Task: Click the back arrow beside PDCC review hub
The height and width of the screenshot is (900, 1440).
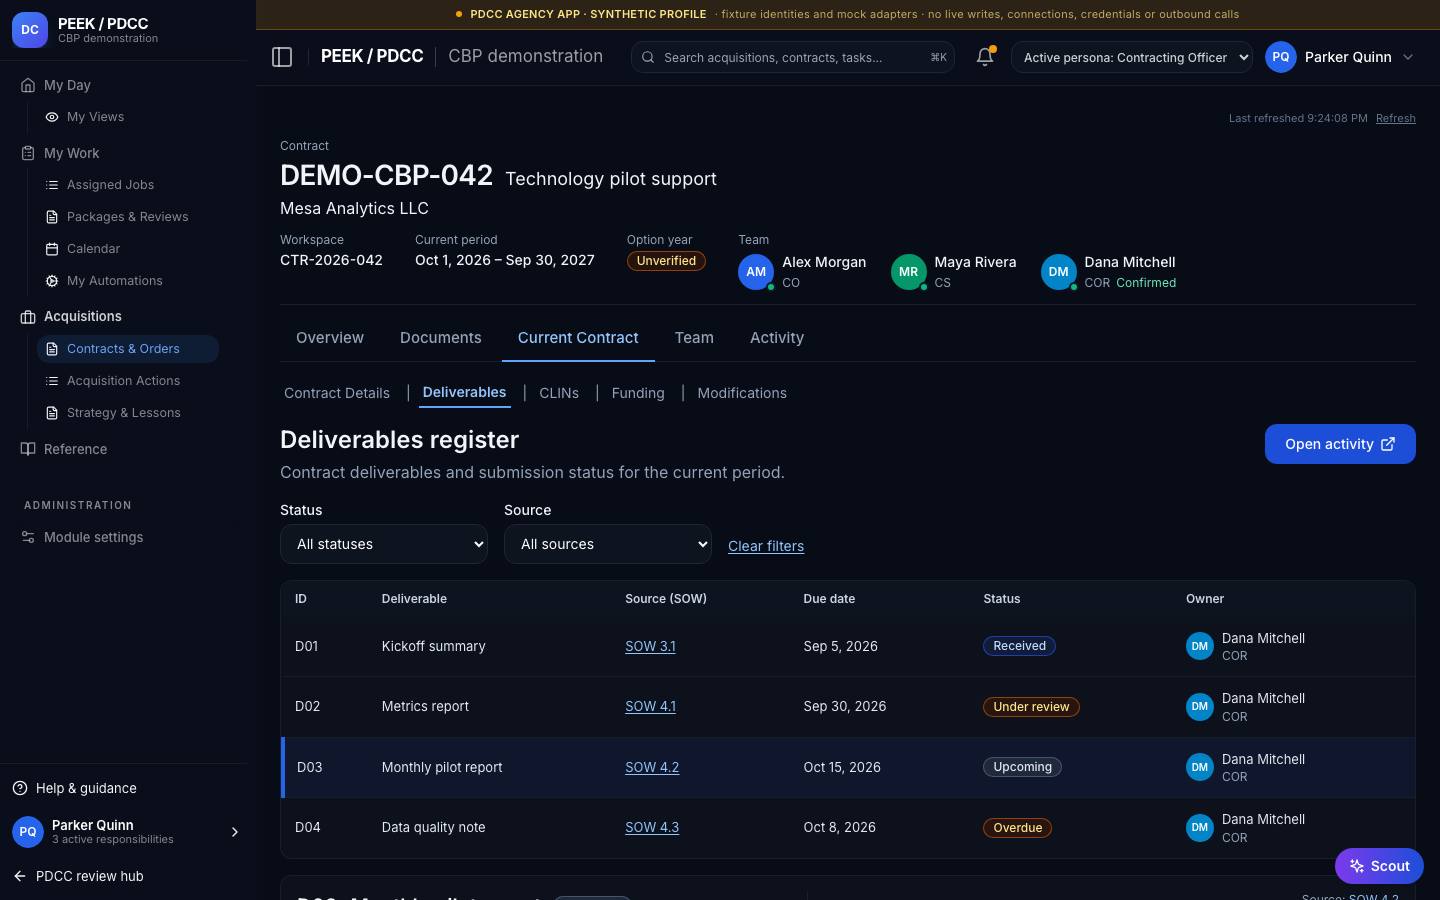Action: click(20, 876)
